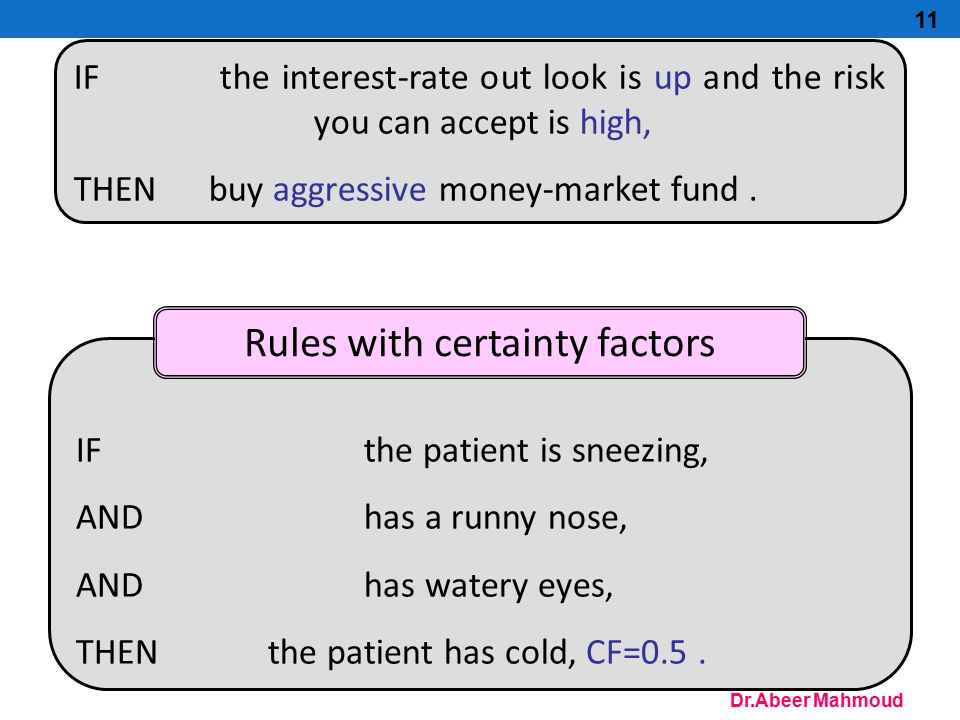Click 'the patient is sneezing,' line
960x720 pixels.
[x=536, y=451]
